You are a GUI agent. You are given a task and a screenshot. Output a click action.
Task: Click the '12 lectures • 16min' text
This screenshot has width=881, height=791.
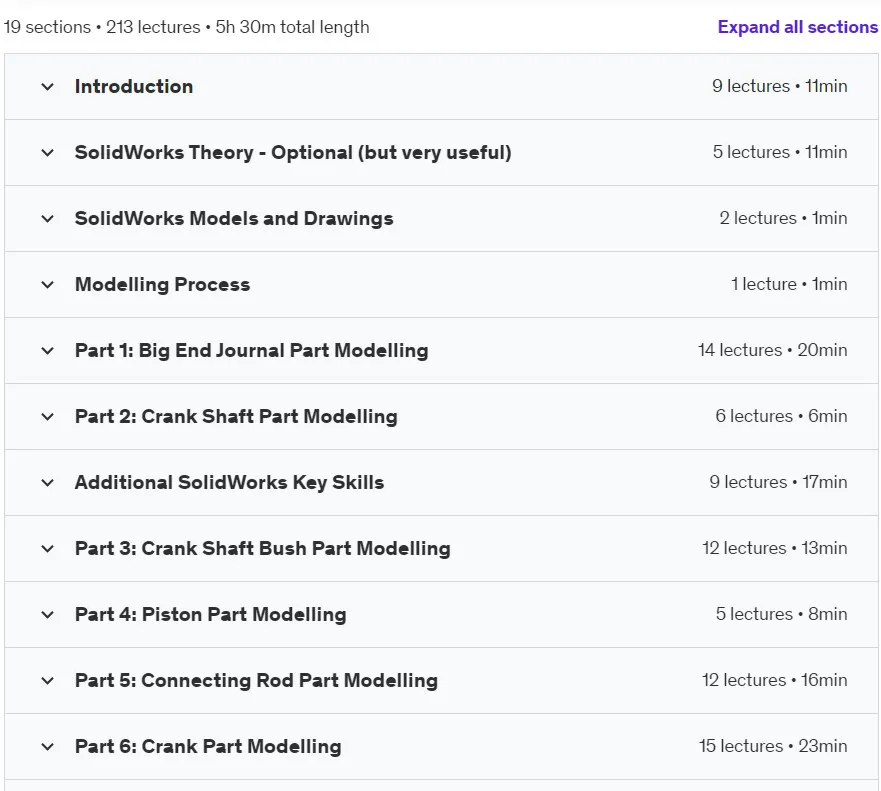point(775,680)
